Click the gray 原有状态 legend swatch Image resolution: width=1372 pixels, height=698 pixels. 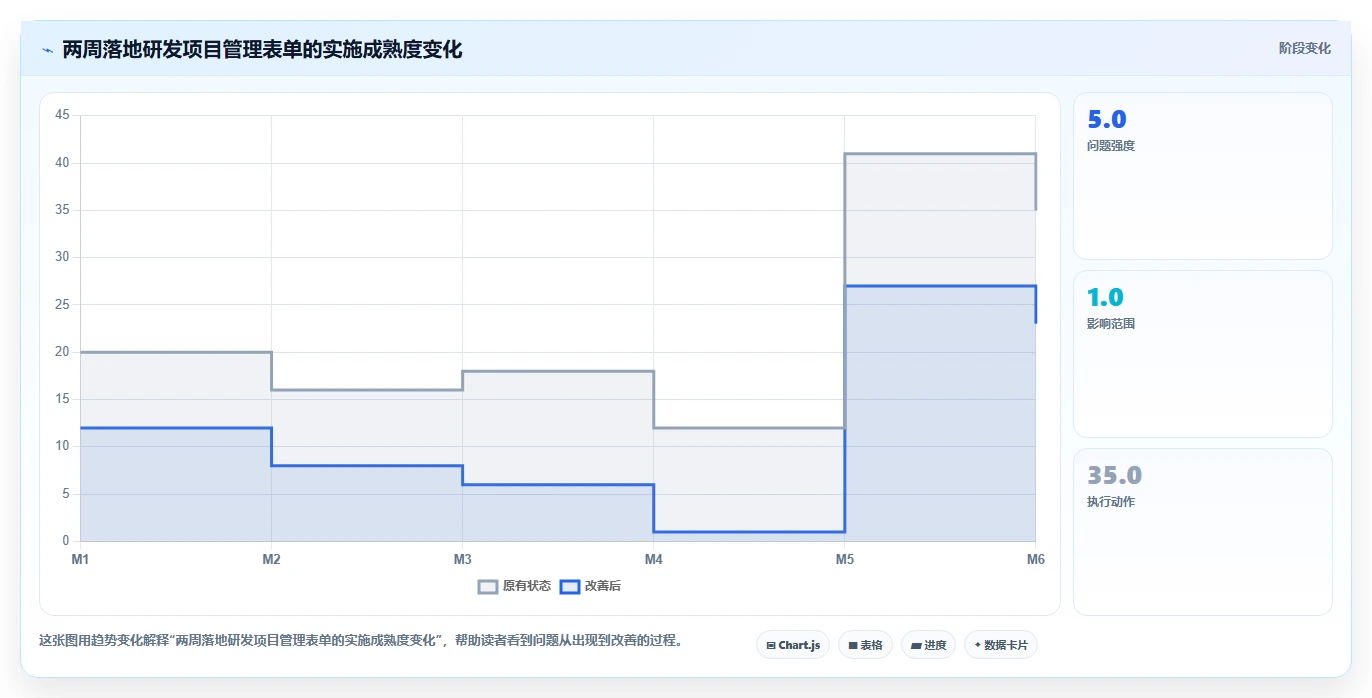488,586
